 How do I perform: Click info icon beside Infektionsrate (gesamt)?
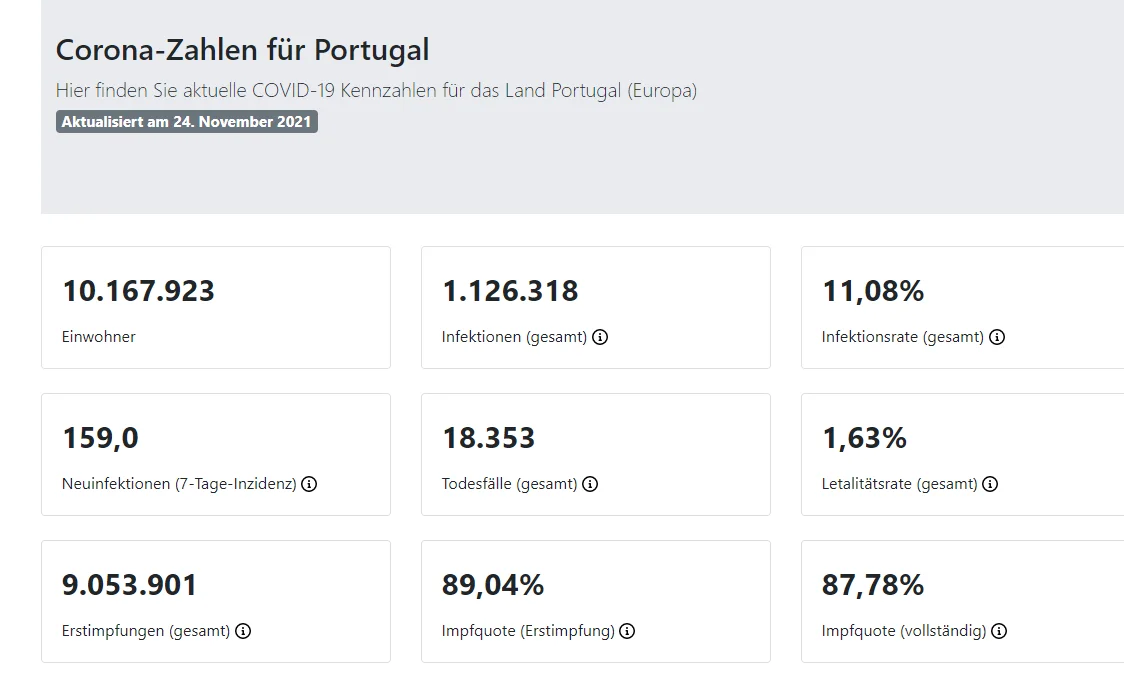[x=997, y=338]
